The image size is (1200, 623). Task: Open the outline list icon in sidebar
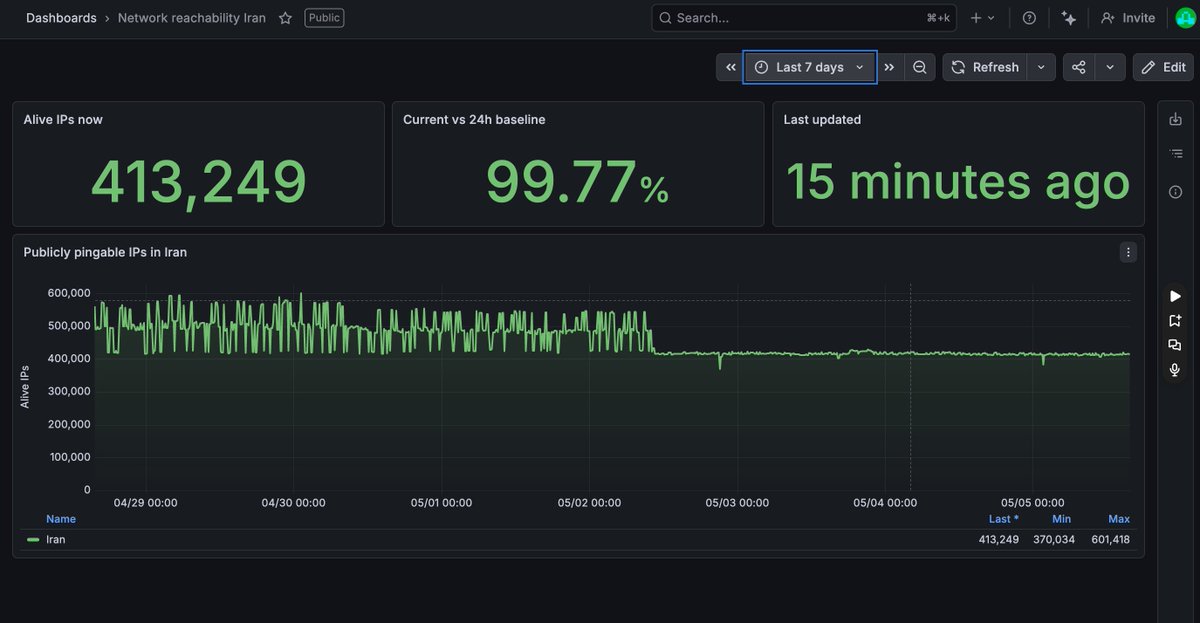coord(1175,154)
